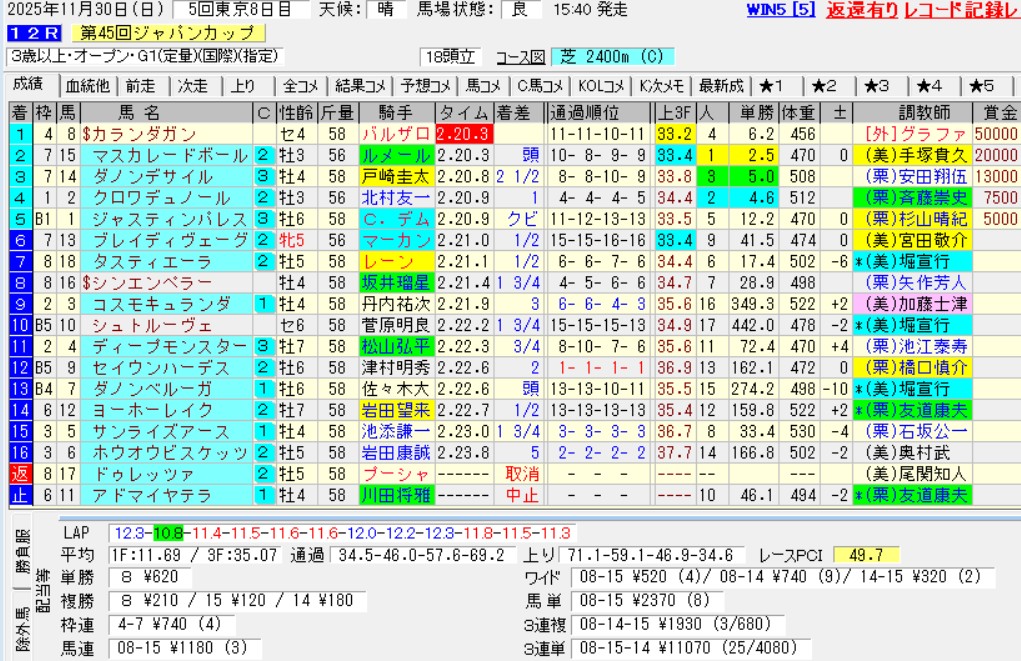Screen dimensions: 1021x661
Task: Click the 返 (refund) marker for ドゥレッツァ
Action: pos(20,473)
